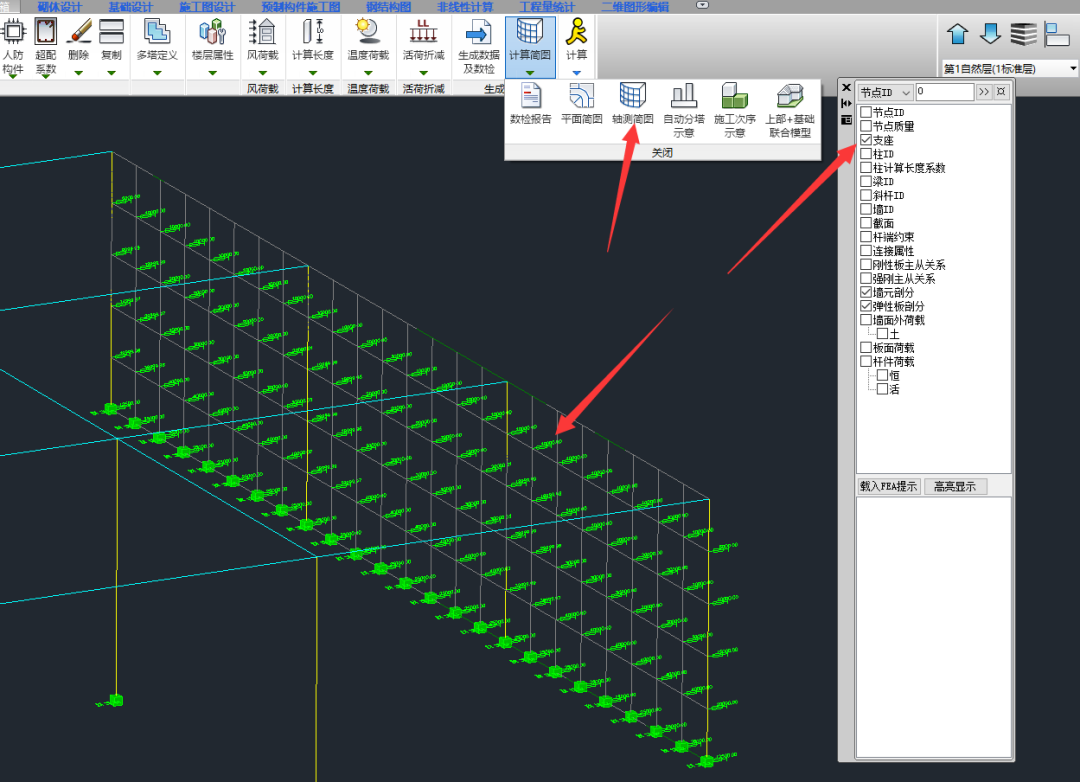Toggle the 弹性板剖分 checkbox
Image resolution: width=1080 pixels, height=782 pixels.
point(866,306)
